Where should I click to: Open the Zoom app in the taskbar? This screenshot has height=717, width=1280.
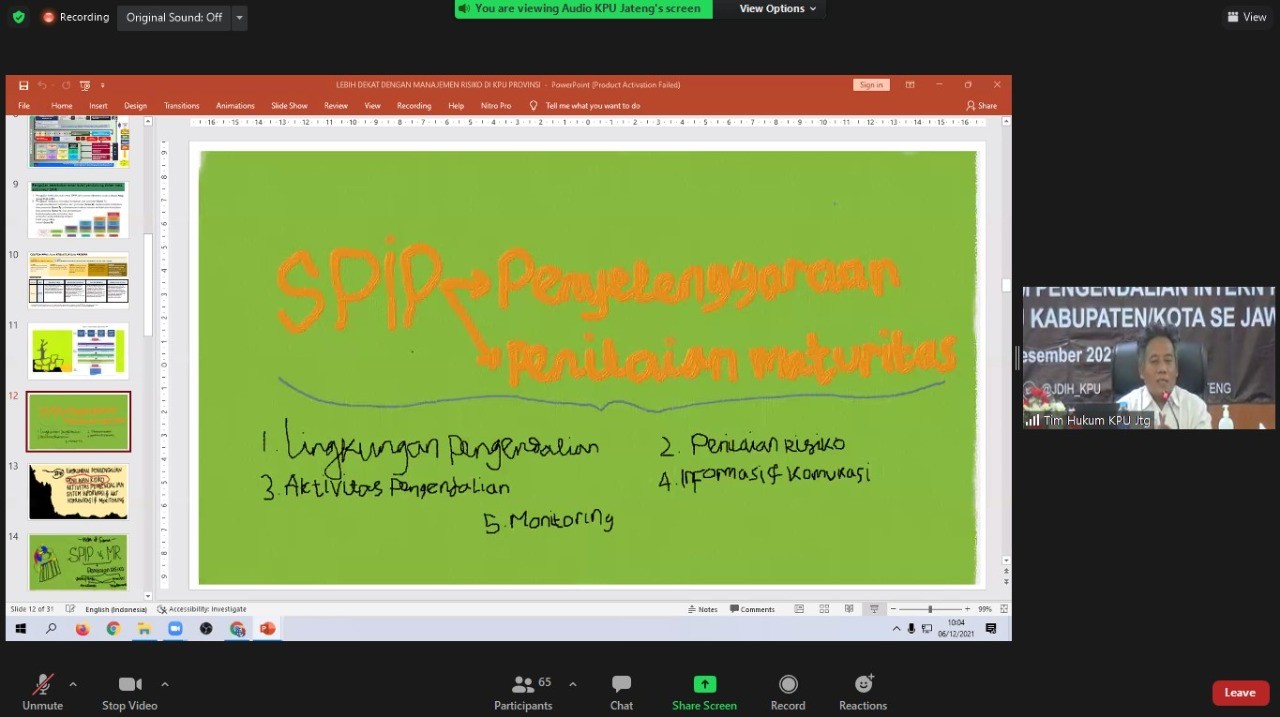pyautogui.click(x=175, y=629)
